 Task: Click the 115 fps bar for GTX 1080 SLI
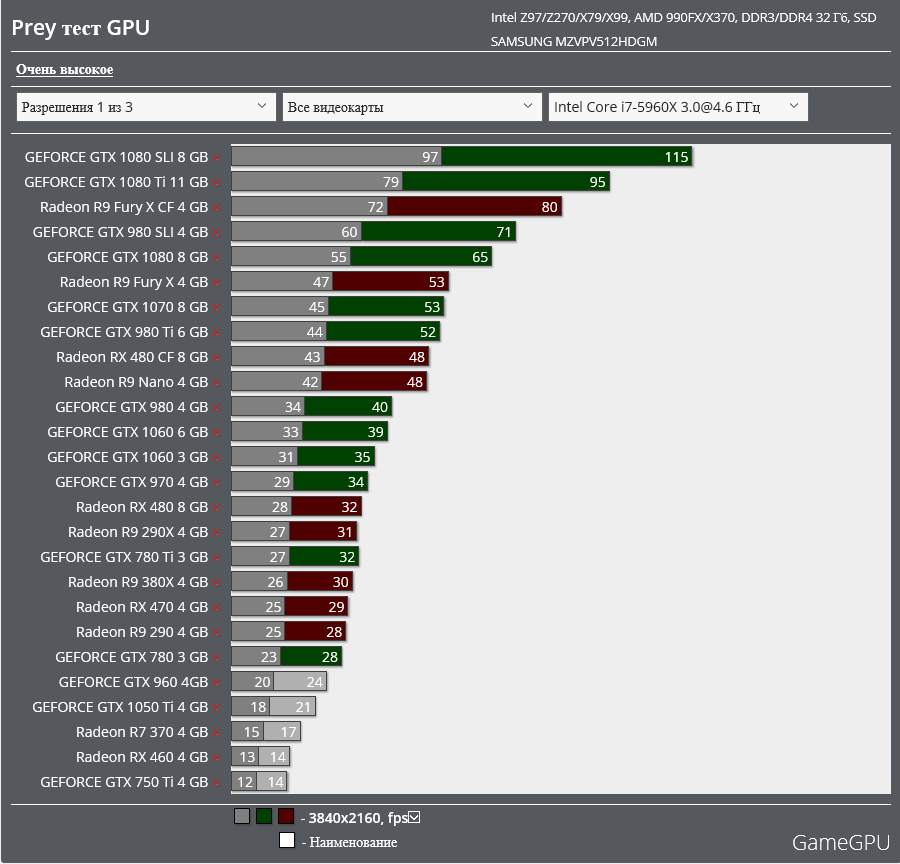click(x=567, y=157)
